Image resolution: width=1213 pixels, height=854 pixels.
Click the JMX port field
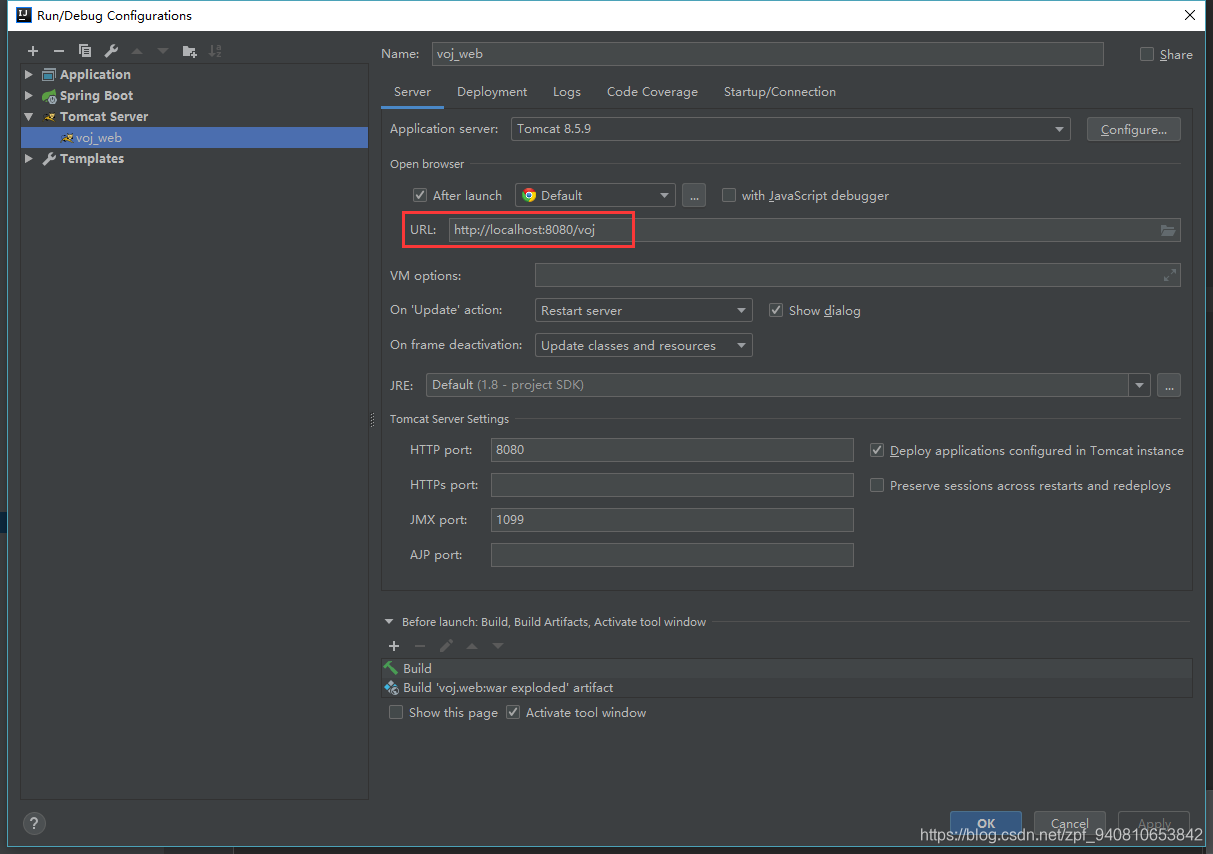click(672, 520)
